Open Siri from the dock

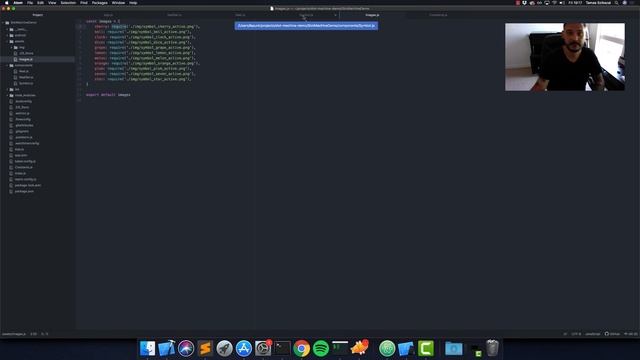point(186,348)
